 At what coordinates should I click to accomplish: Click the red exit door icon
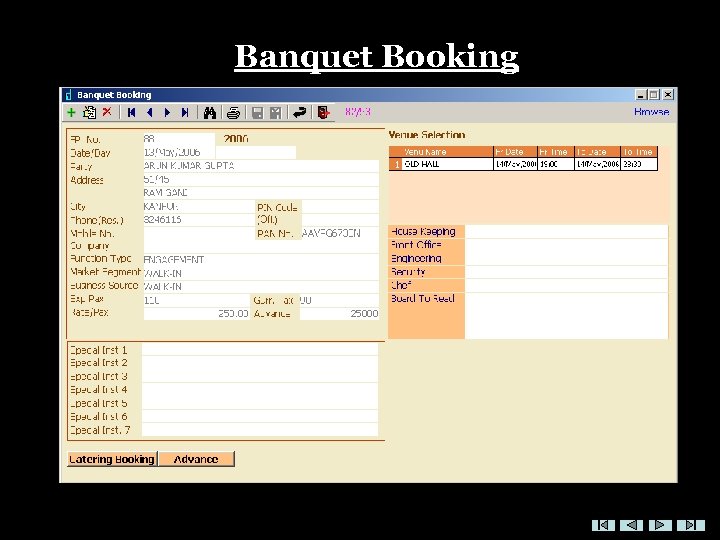coord(324,112)
